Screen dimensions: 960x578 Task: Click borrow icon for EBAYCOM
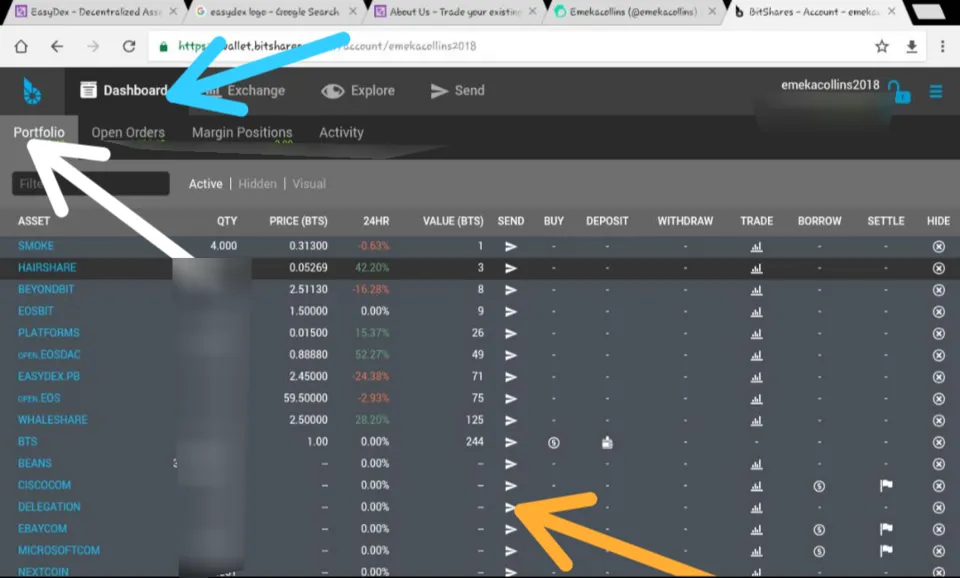coord(819,530)
